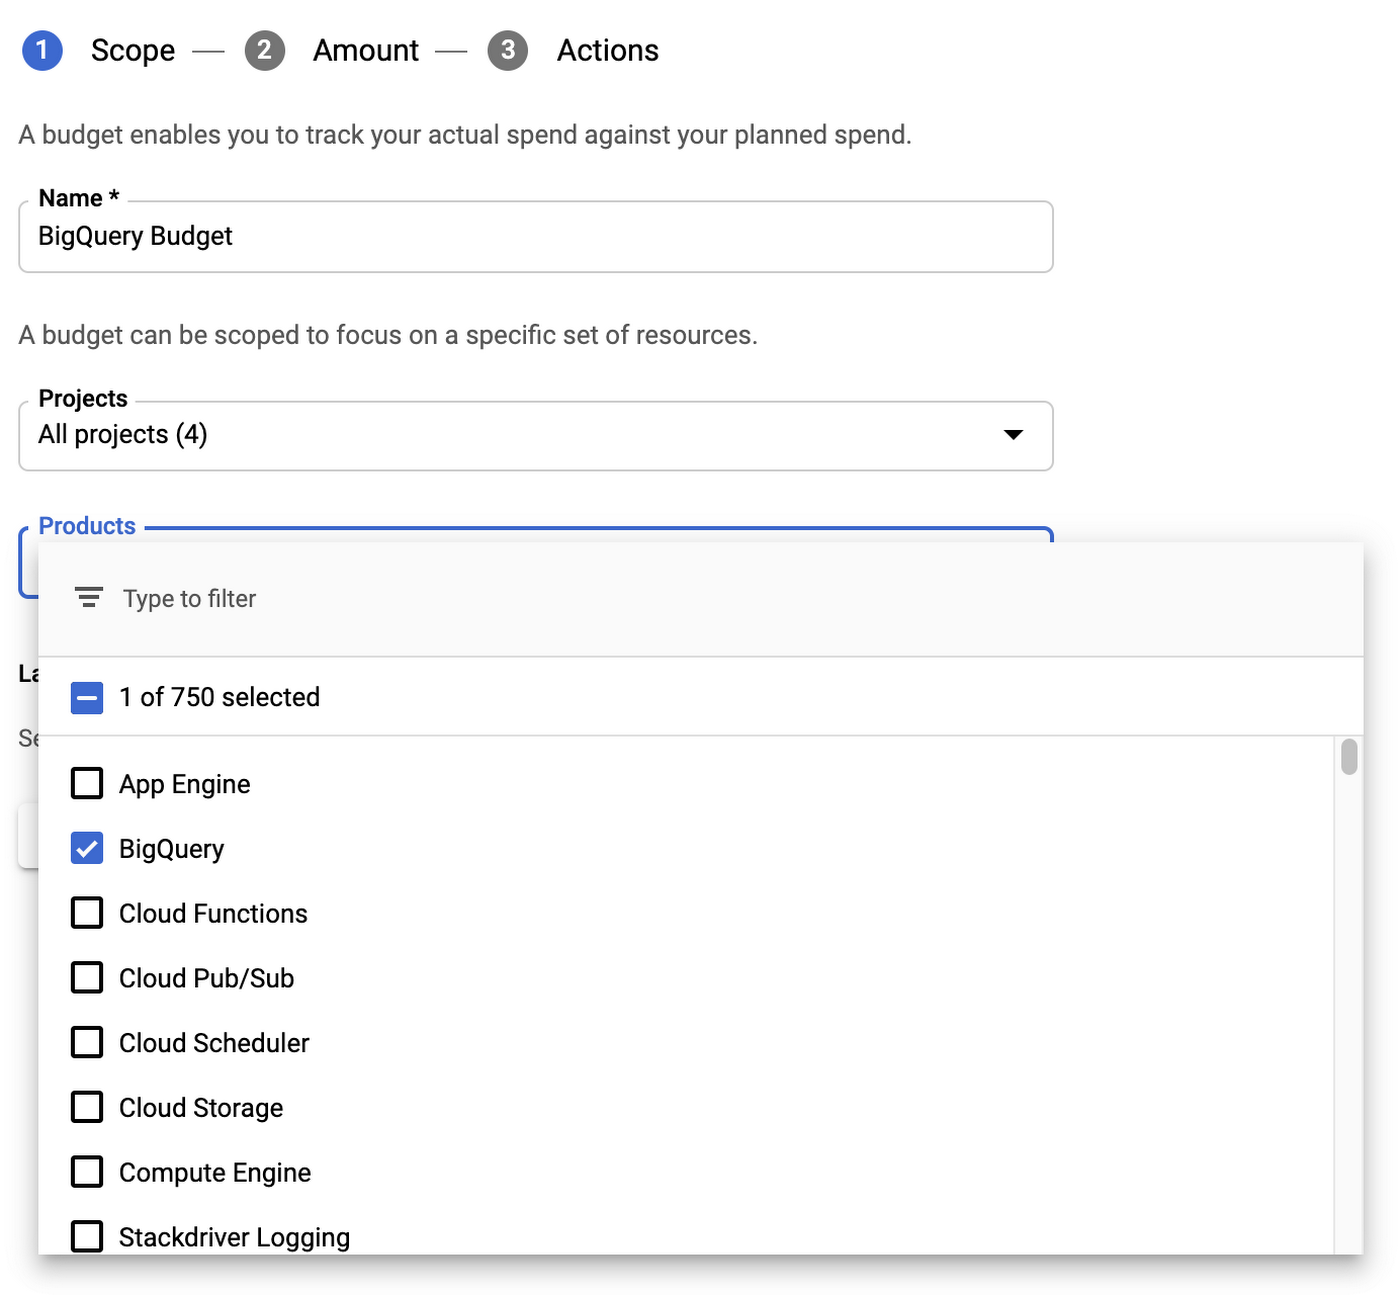Go to the Actions step label
The height and width of the screenshot is (1295, 1400).
click(608, 51)
